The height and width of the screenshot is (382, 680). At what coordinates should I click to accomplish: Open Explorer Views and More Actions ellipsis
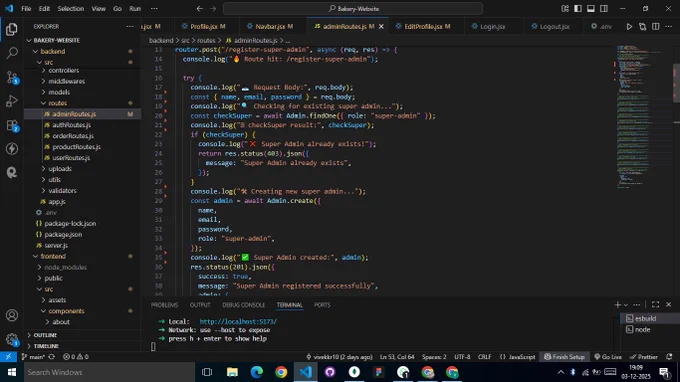point(130,26)
